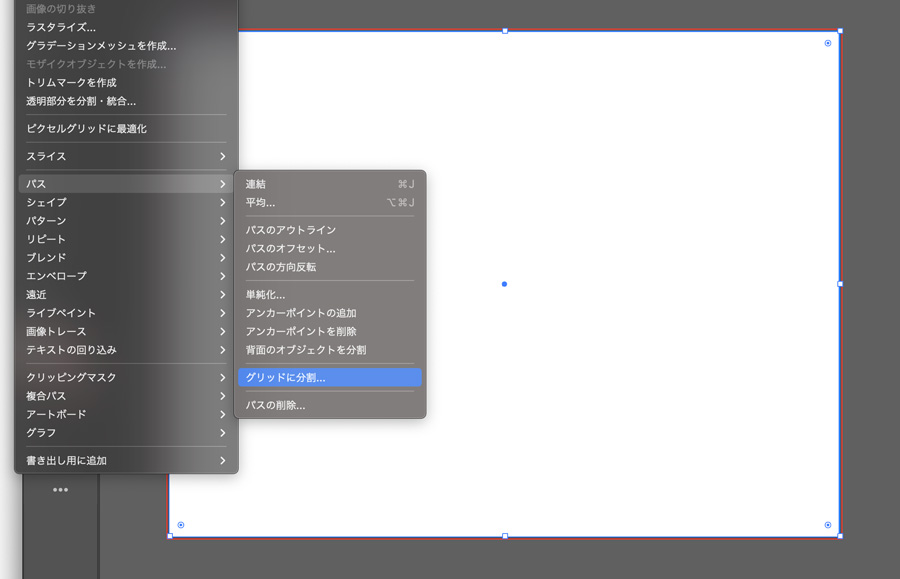The width and height of the screenshot is (900, 579).
Task: Click the top-center bounding box handle
Action: click(505, 31)
